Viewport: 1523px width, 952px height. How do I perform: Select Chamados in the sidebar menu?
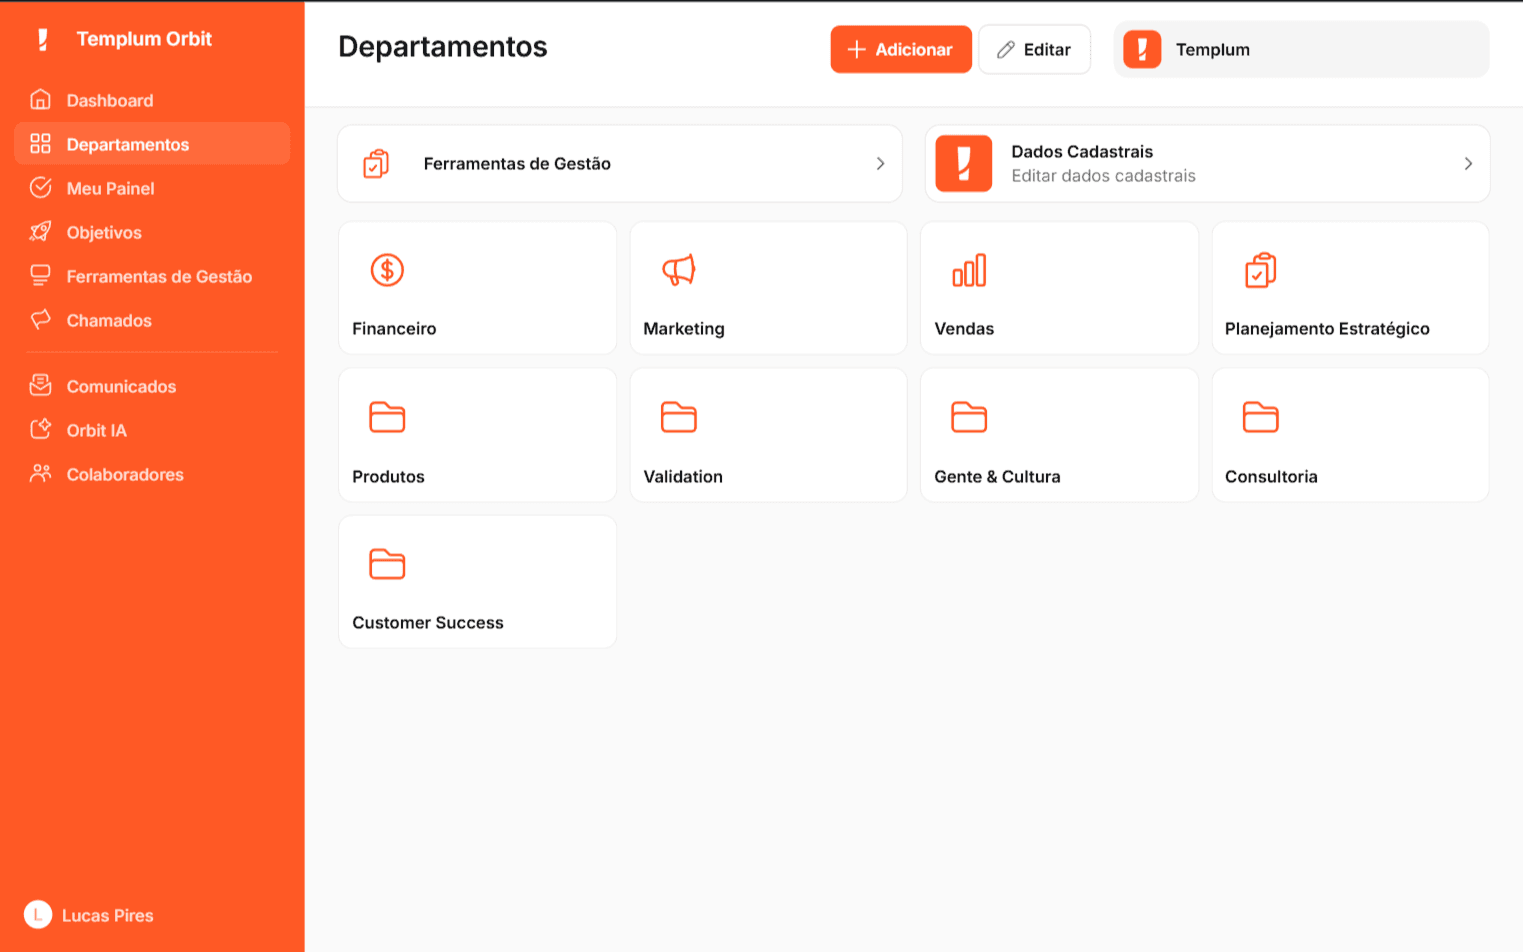pyautogui.click(x=109, y=321)
